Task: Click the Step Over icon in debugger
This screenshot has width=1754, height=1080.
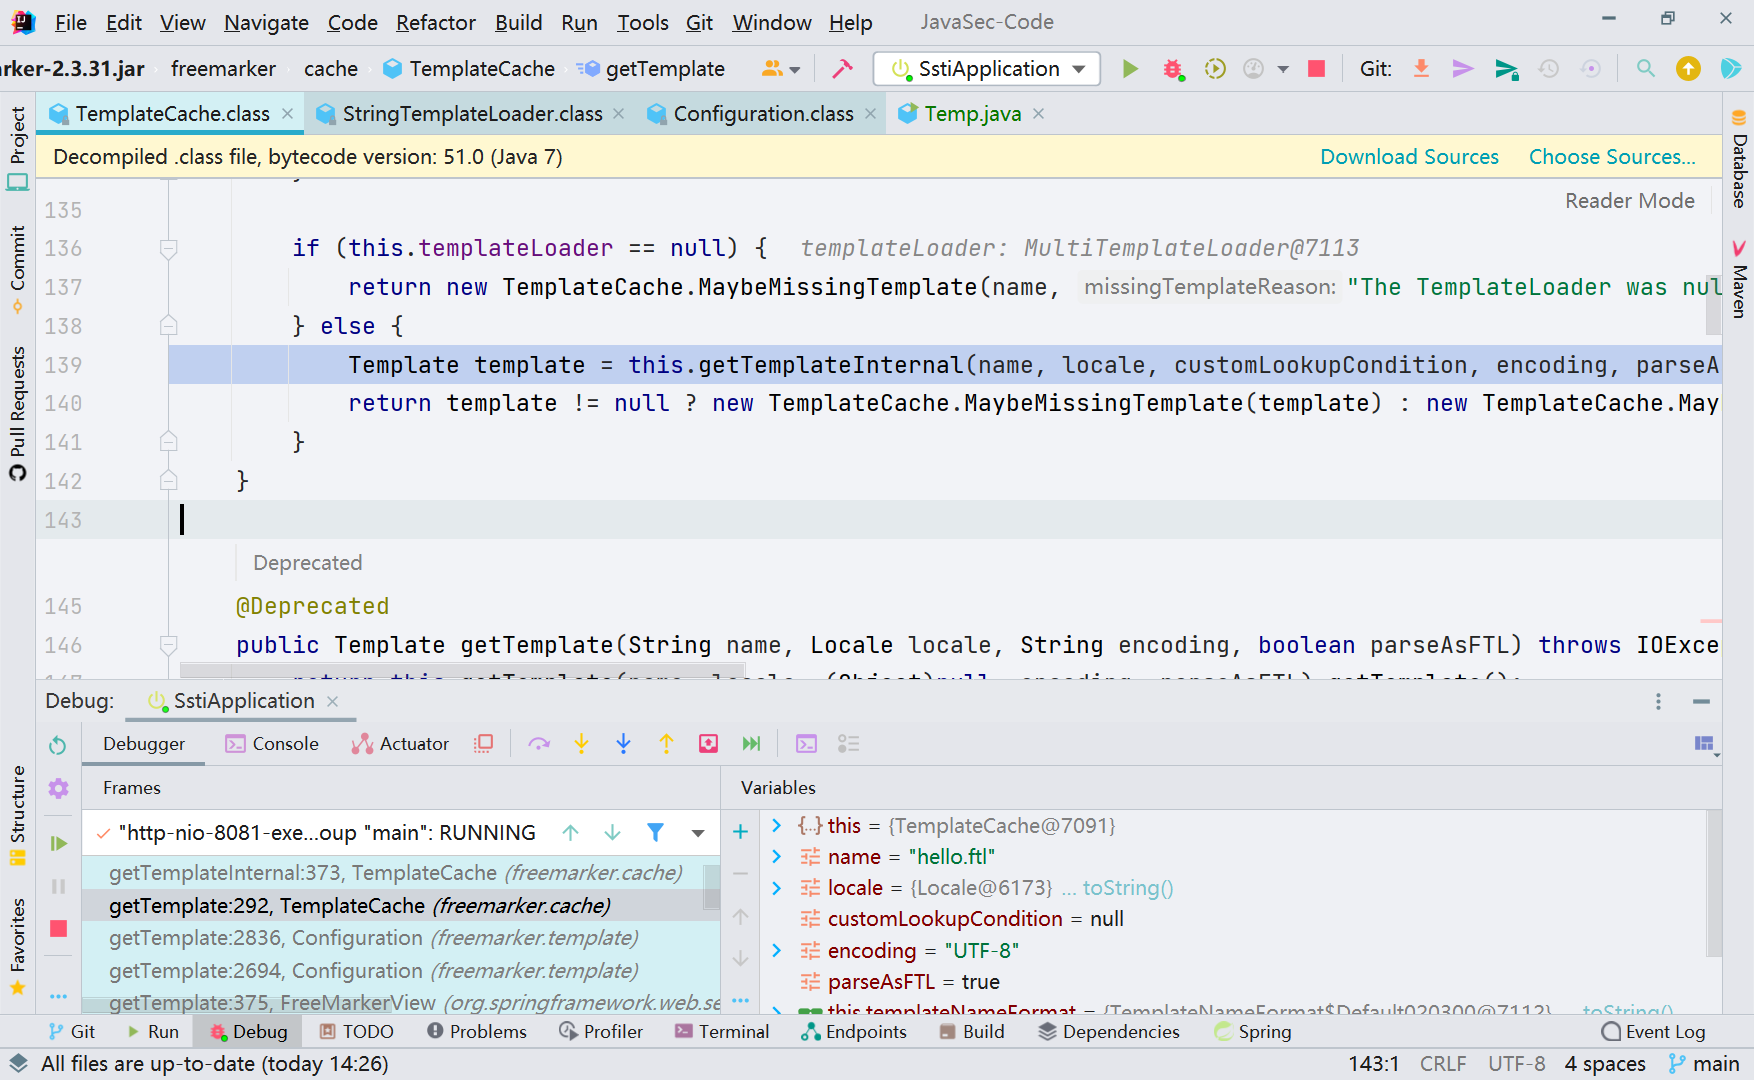Action: [540, 743]
